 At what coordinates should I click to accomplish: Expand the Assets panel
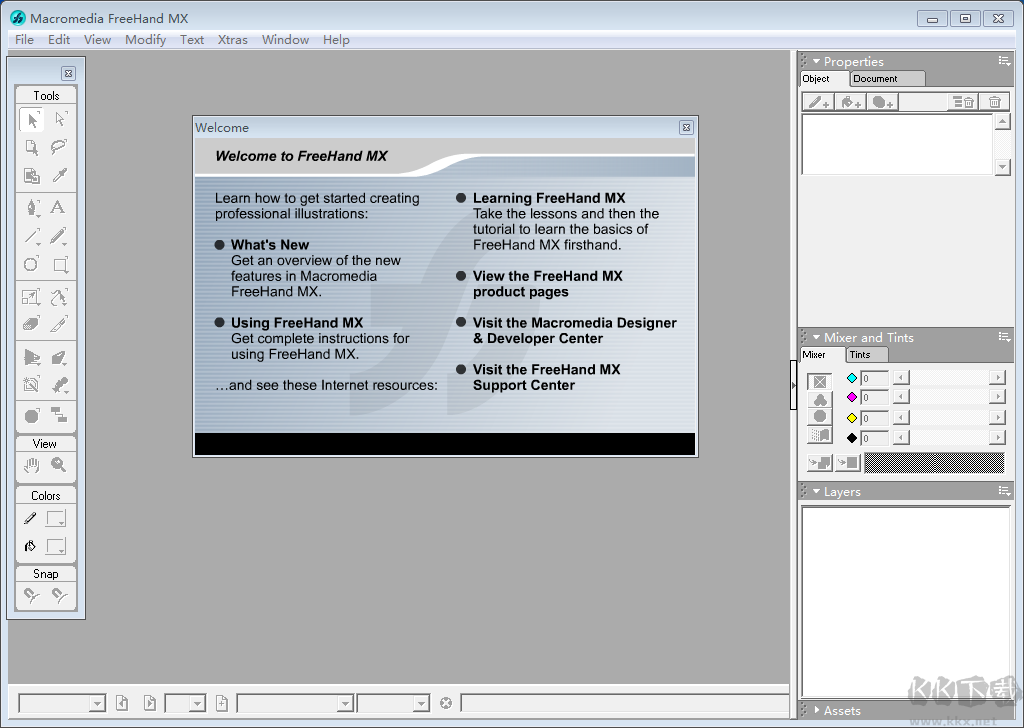click(816, 710)
